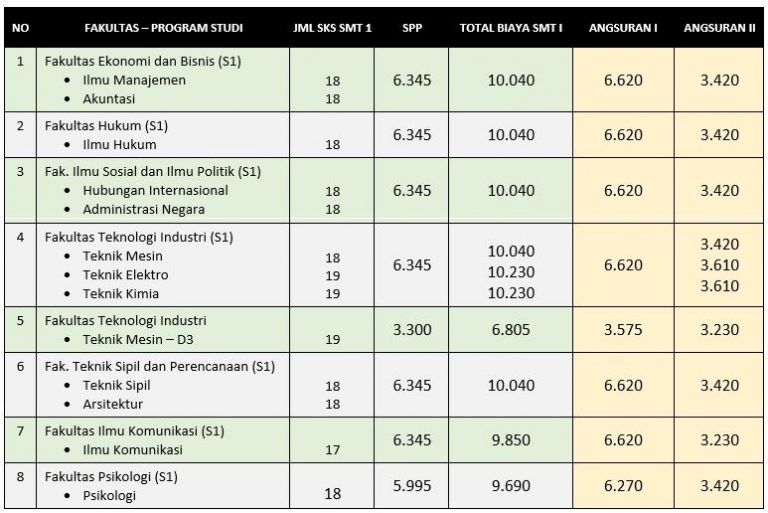Click the ANGSURAN II column header
This screenshot has width=768, height=513.
pos(720,28)
